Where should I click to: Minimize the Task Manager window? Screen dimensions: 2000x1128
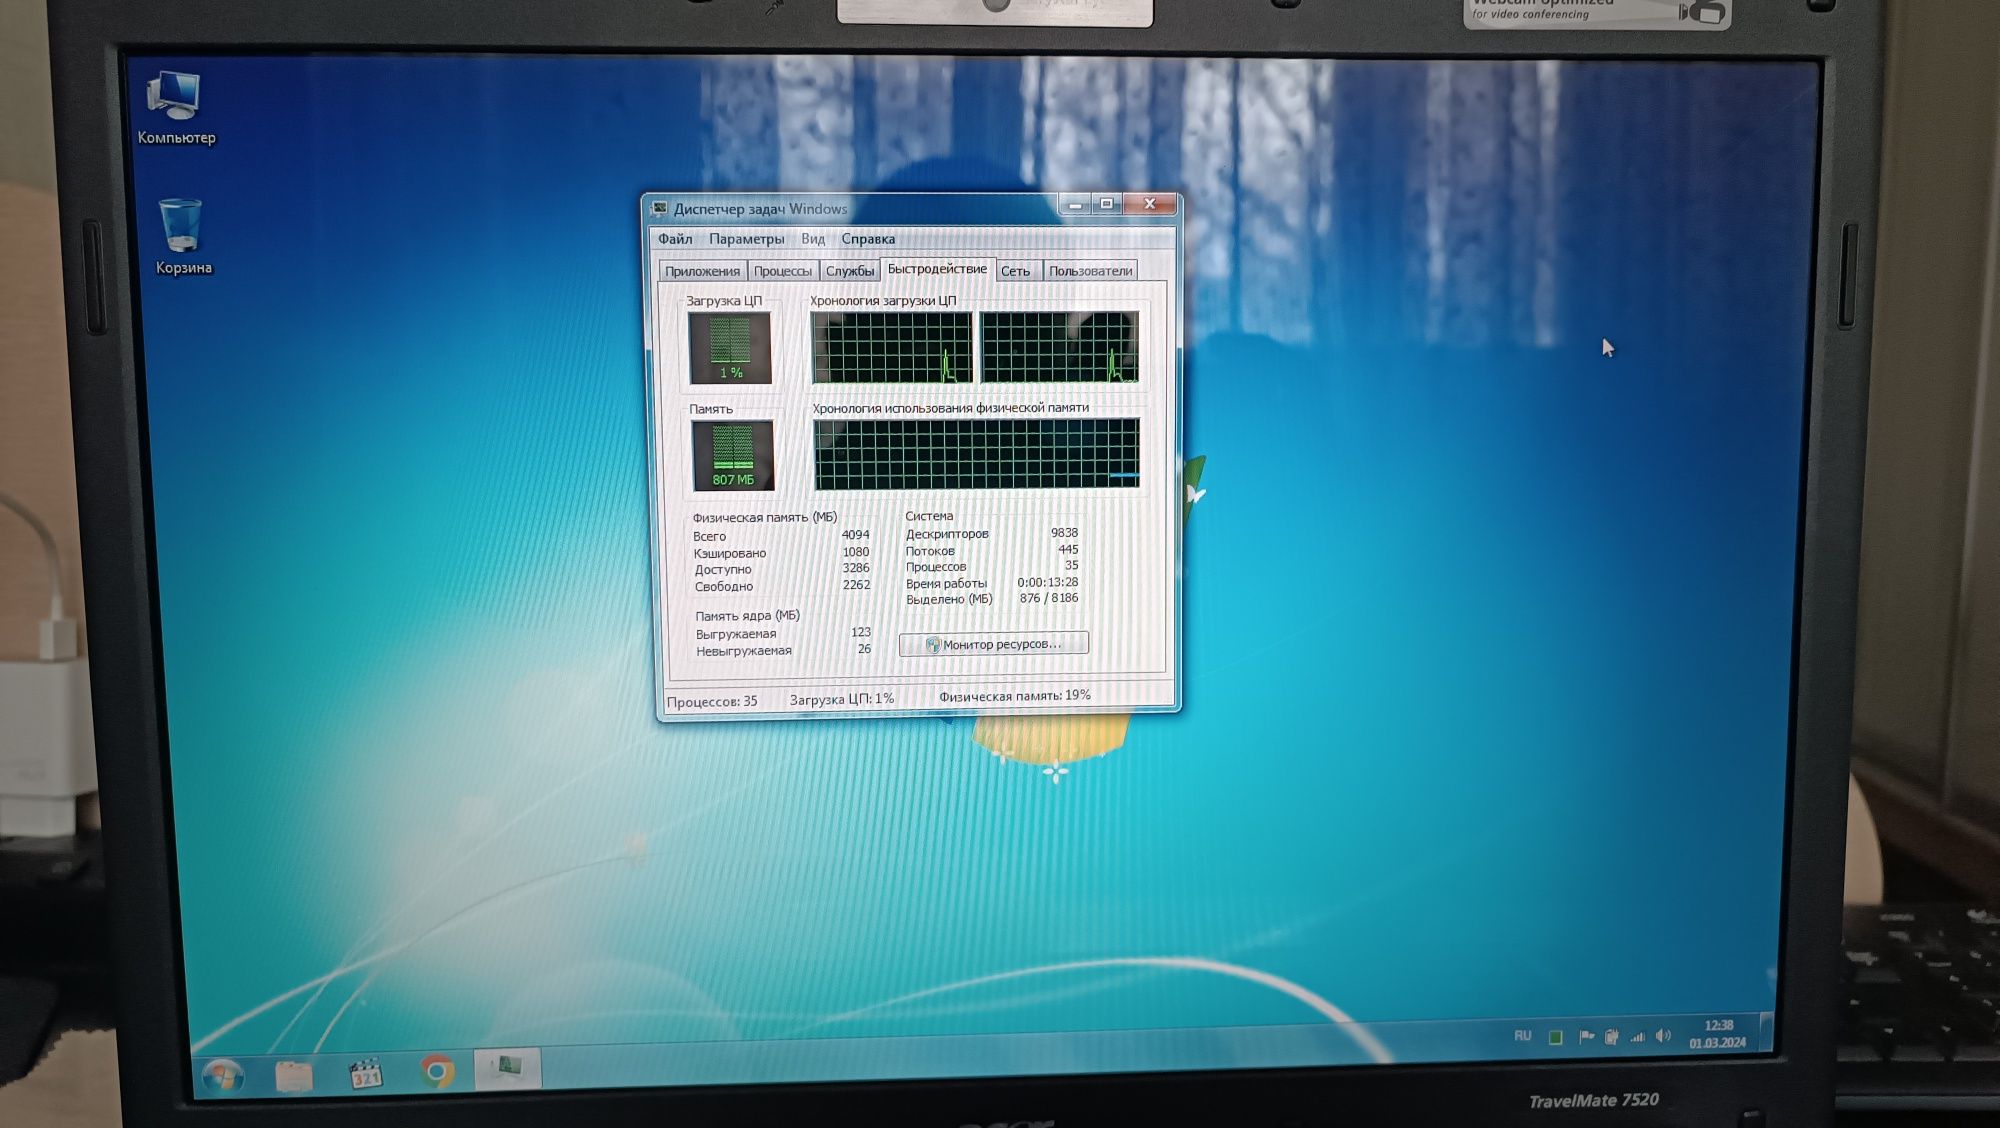tap(1075, 204)
